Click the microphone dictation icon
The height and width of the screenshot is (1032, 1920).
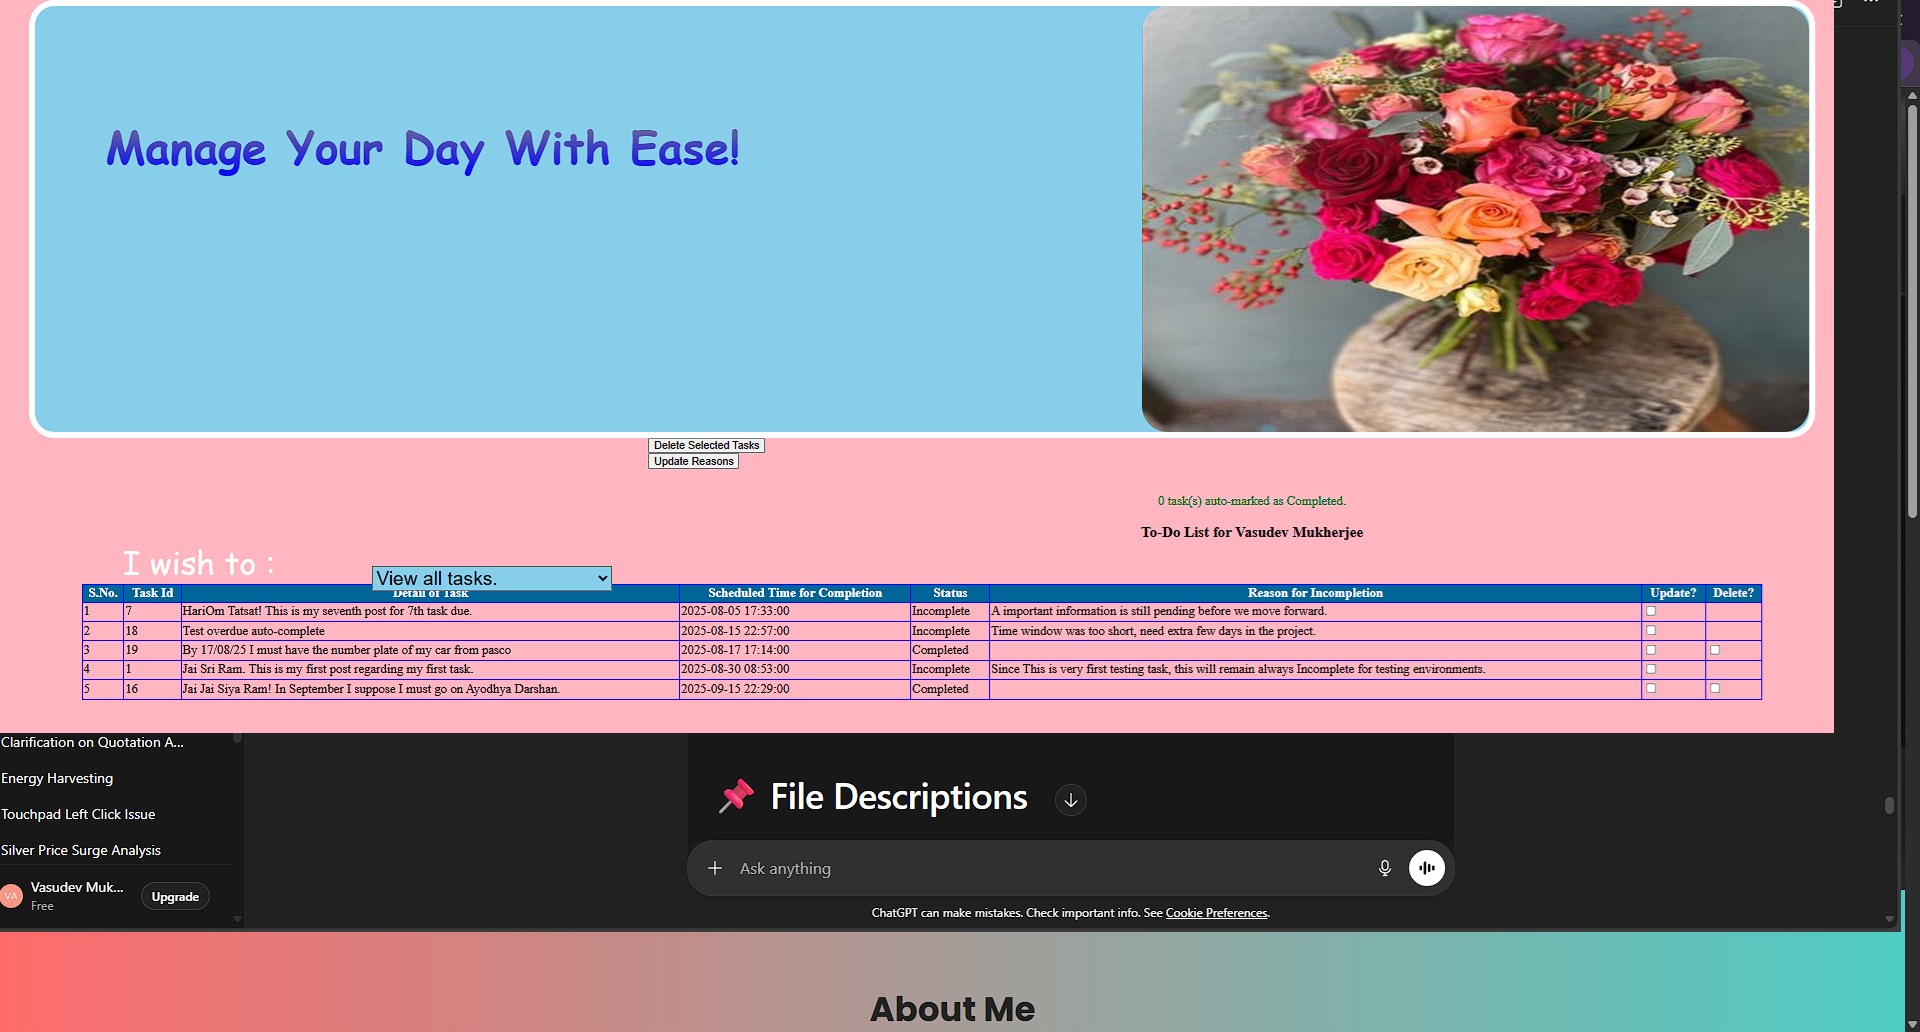click(x=1385, y=868)
